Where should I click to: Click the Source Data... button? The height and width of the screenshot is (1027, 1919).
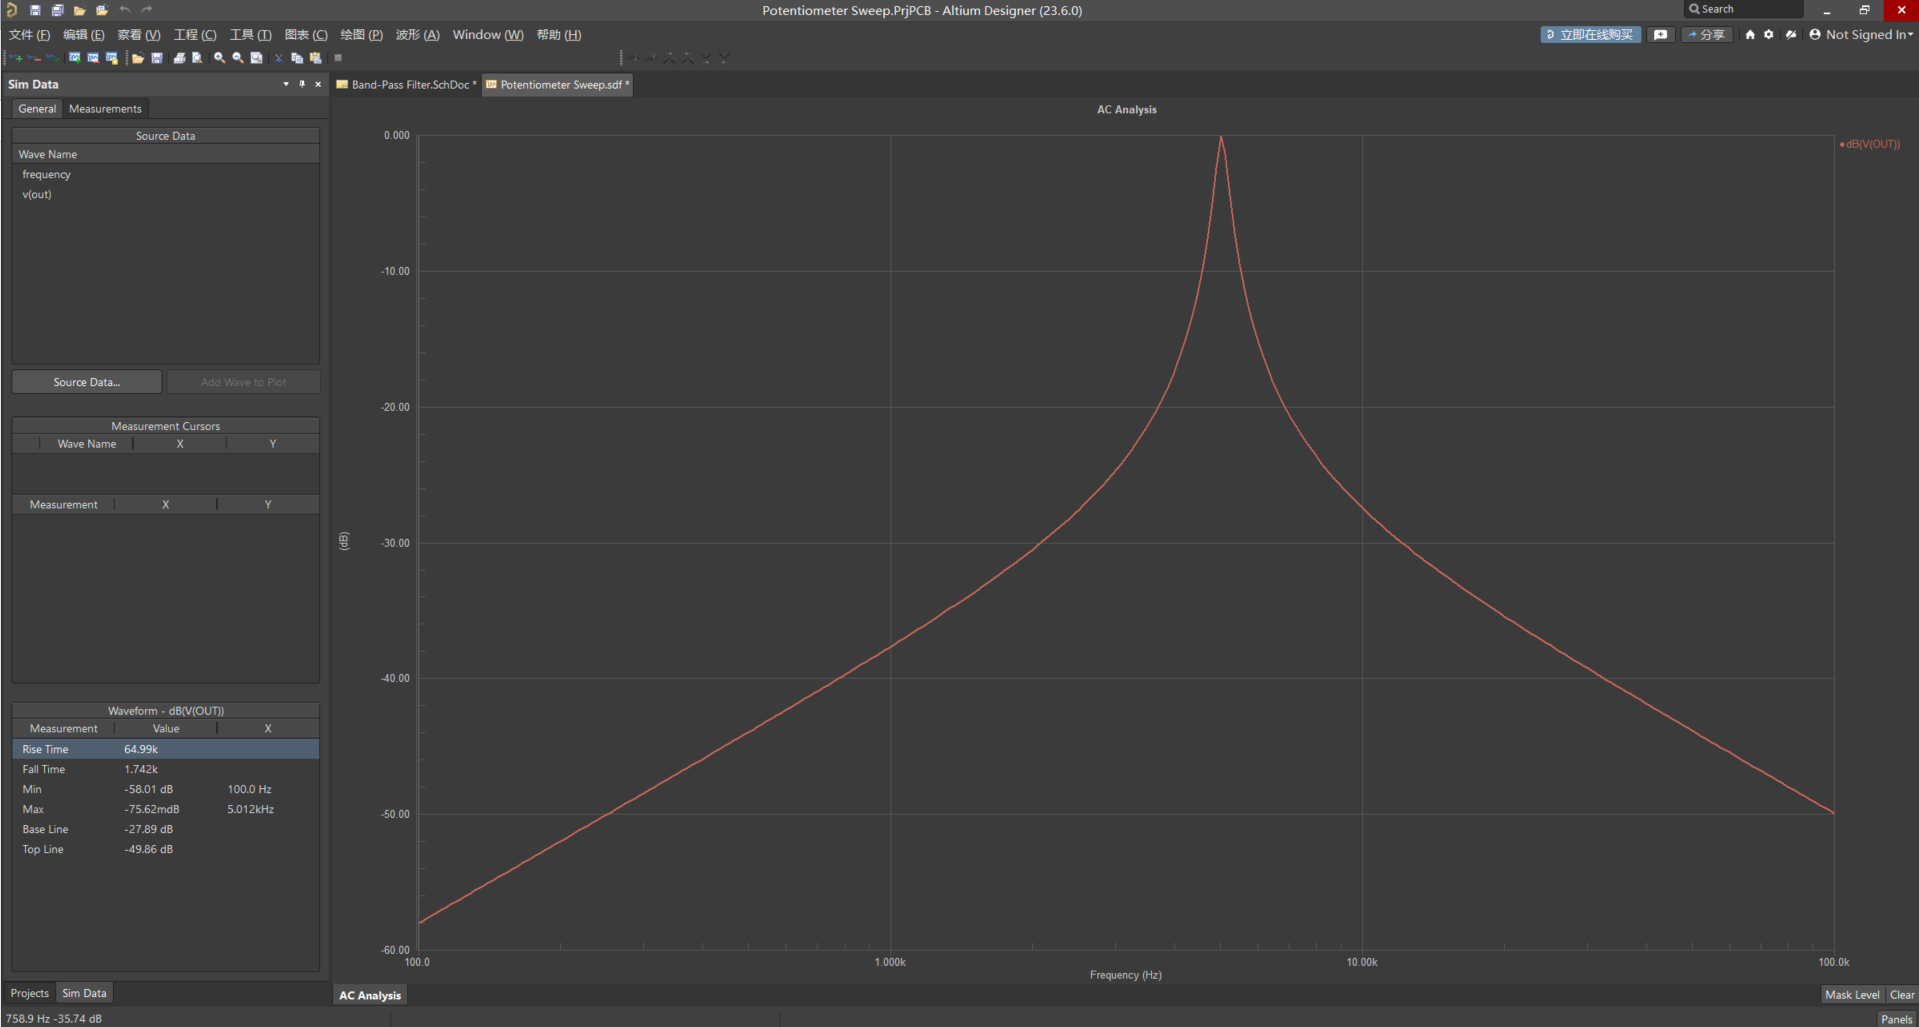87,382
